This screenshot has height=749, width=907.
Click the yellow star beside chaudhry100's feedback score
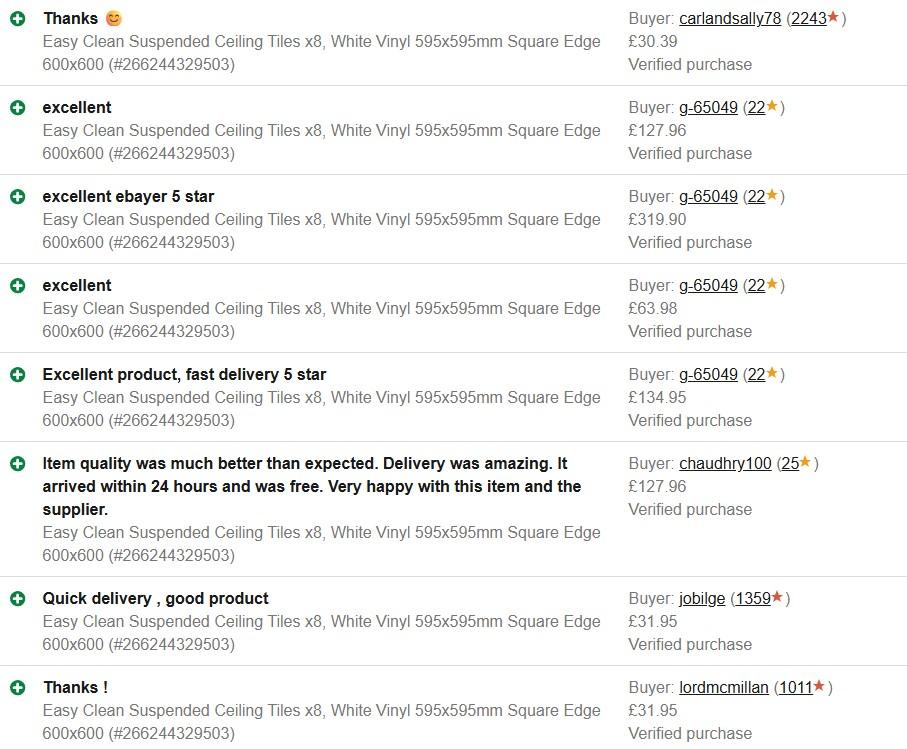click(x=805, y=463)
